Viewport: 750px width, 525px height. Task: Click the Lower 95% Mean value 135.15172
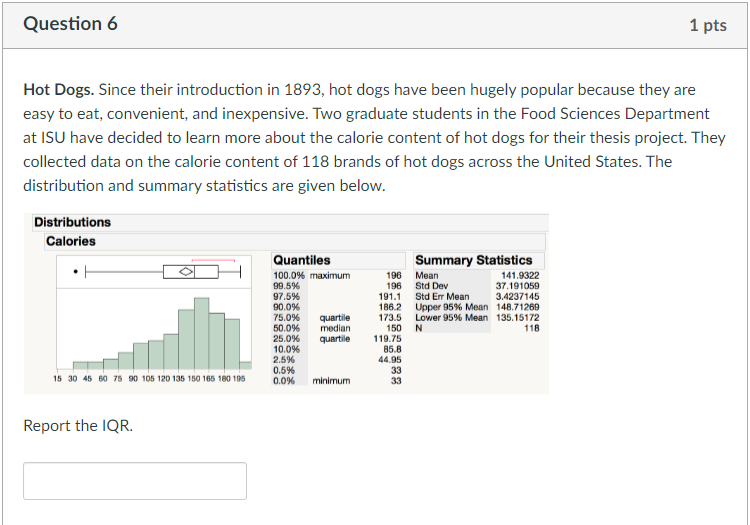pyautogui.click(x=518, y=317)
